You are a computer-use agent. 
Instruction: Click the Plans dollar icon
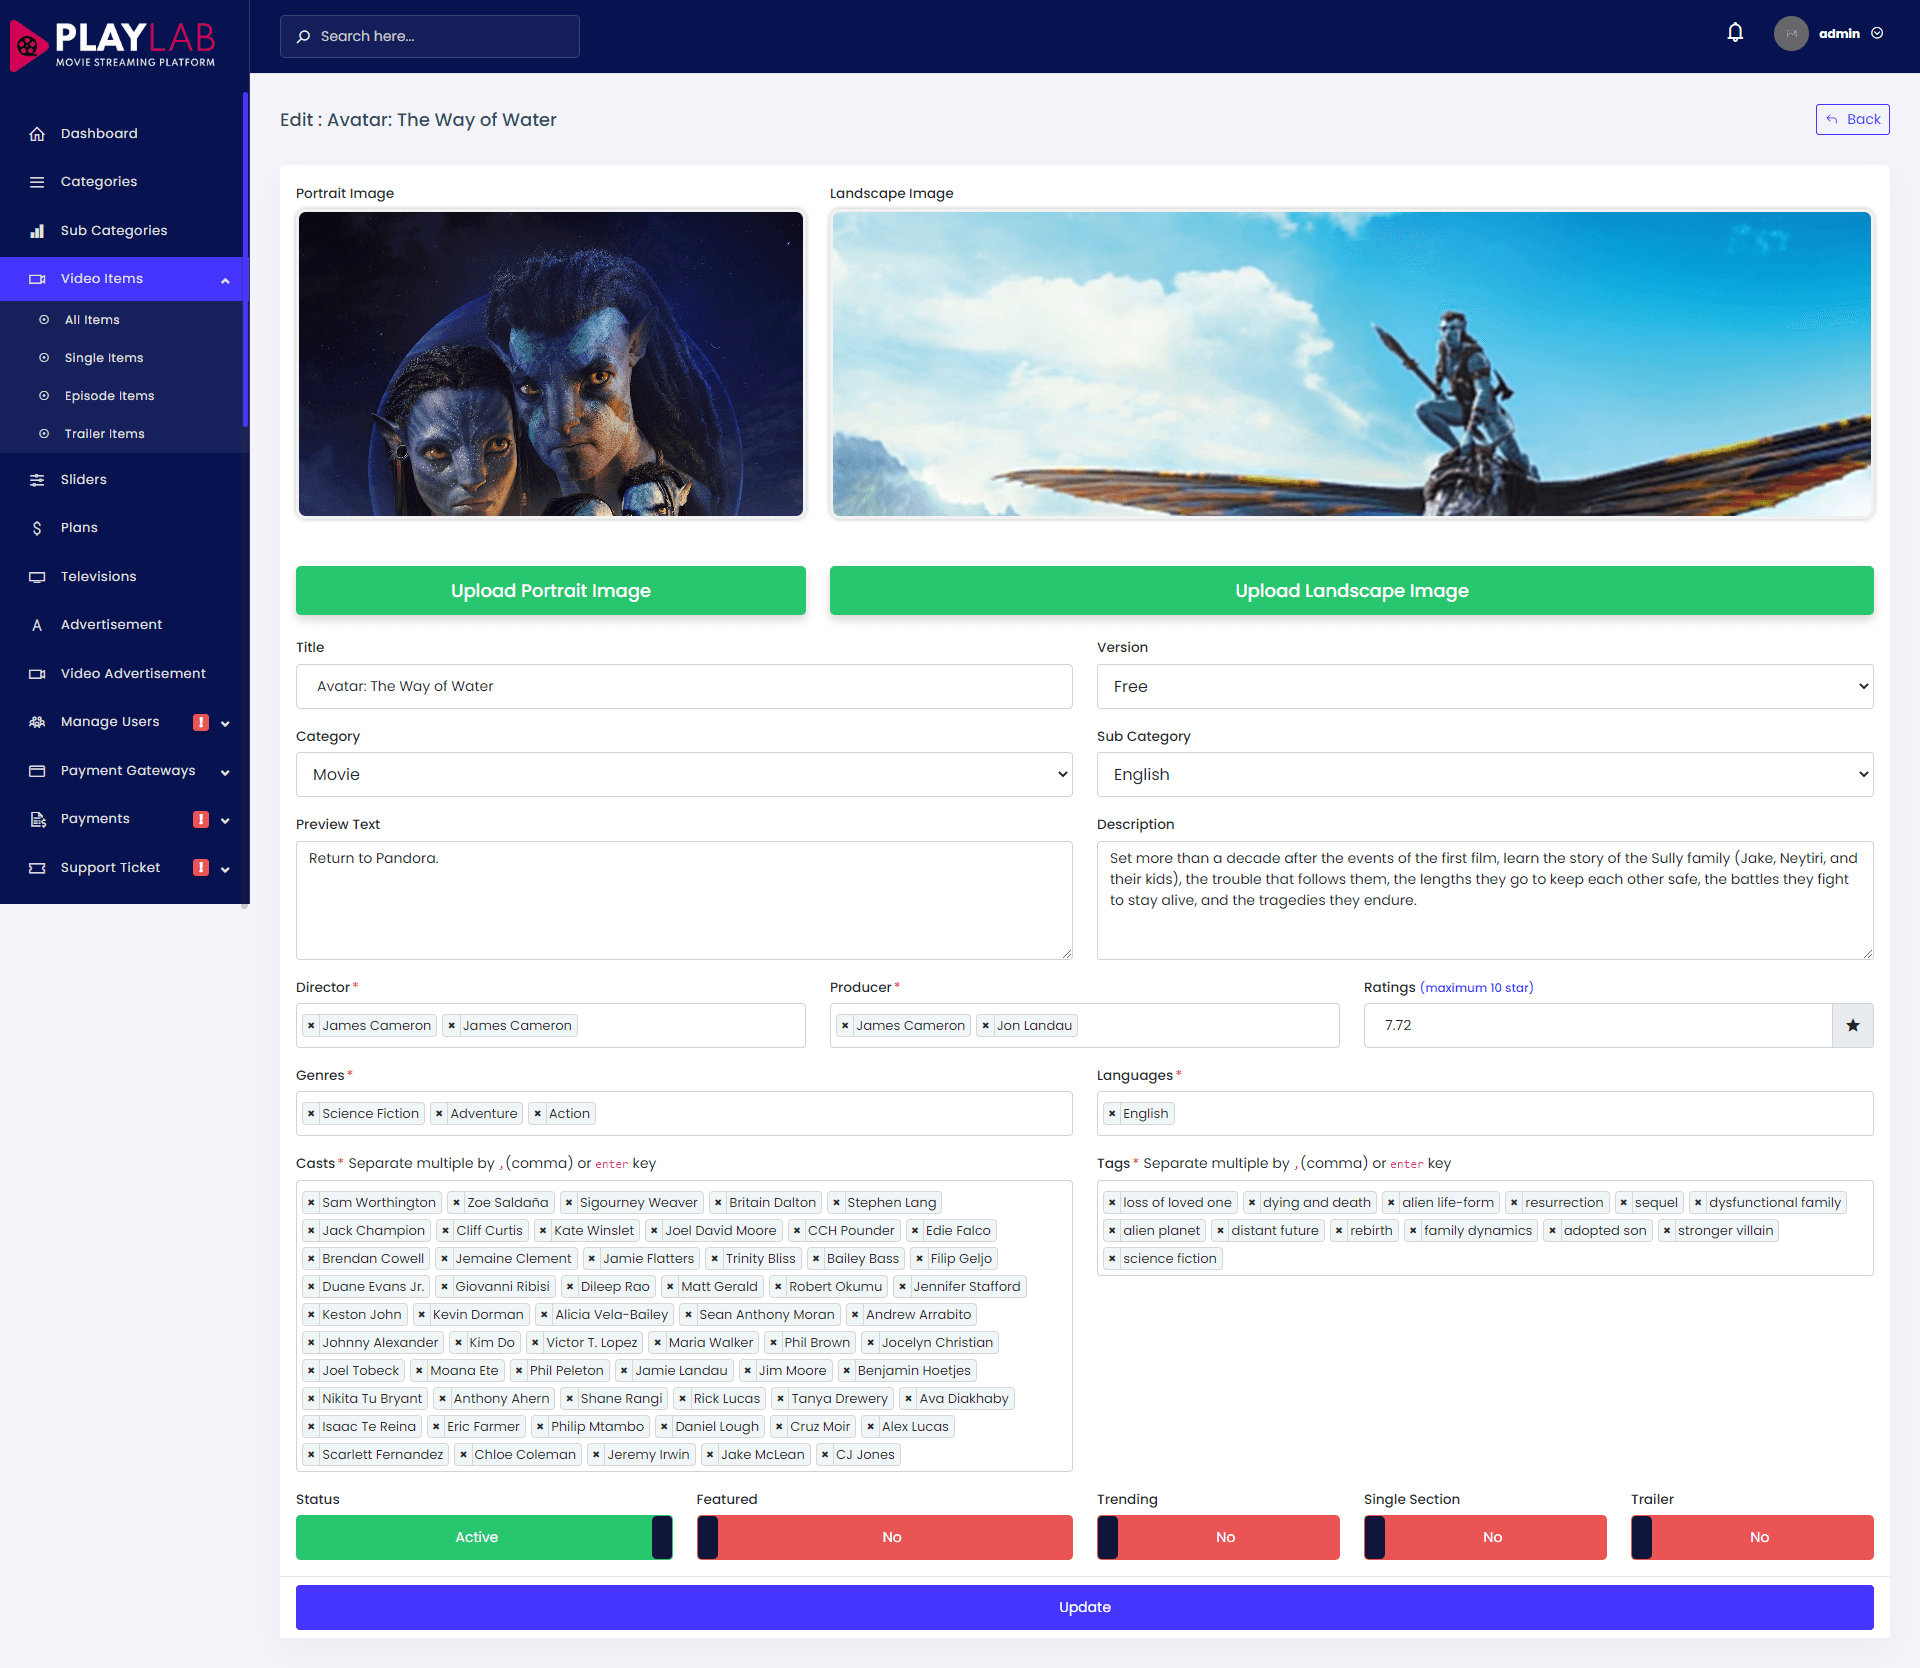(37, 528)
